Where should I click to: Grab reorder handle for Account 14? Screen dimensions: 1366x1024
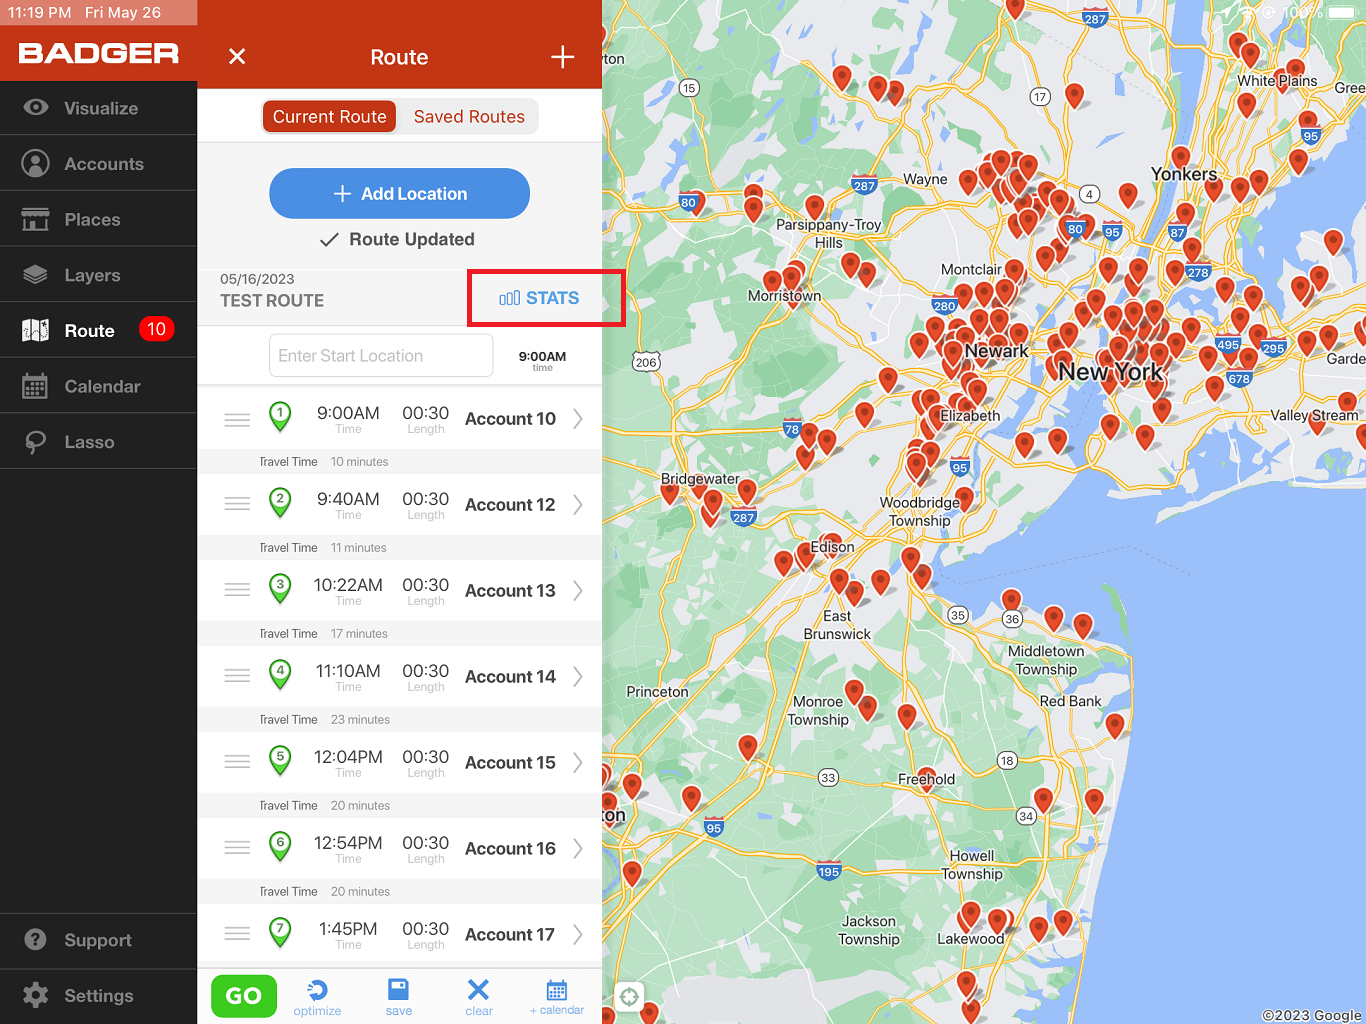(237, 676)
